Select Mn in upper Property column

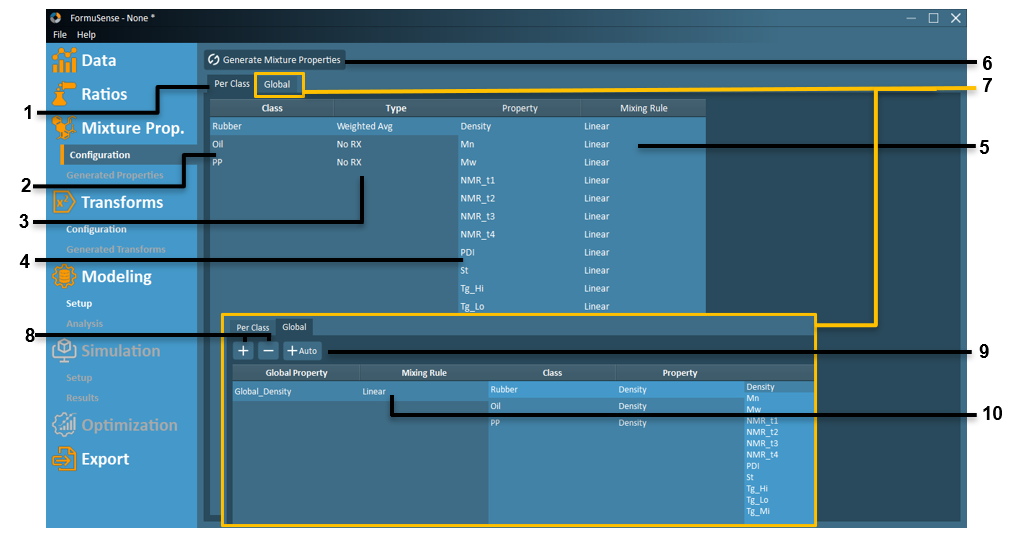pyautogui.click(x=520, y=144)
